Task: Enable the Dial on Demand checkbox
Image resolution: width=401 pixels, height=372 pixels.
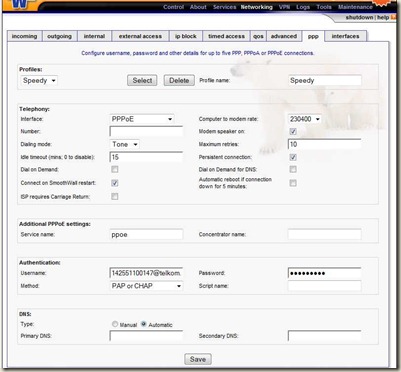Action: point(115,169)
